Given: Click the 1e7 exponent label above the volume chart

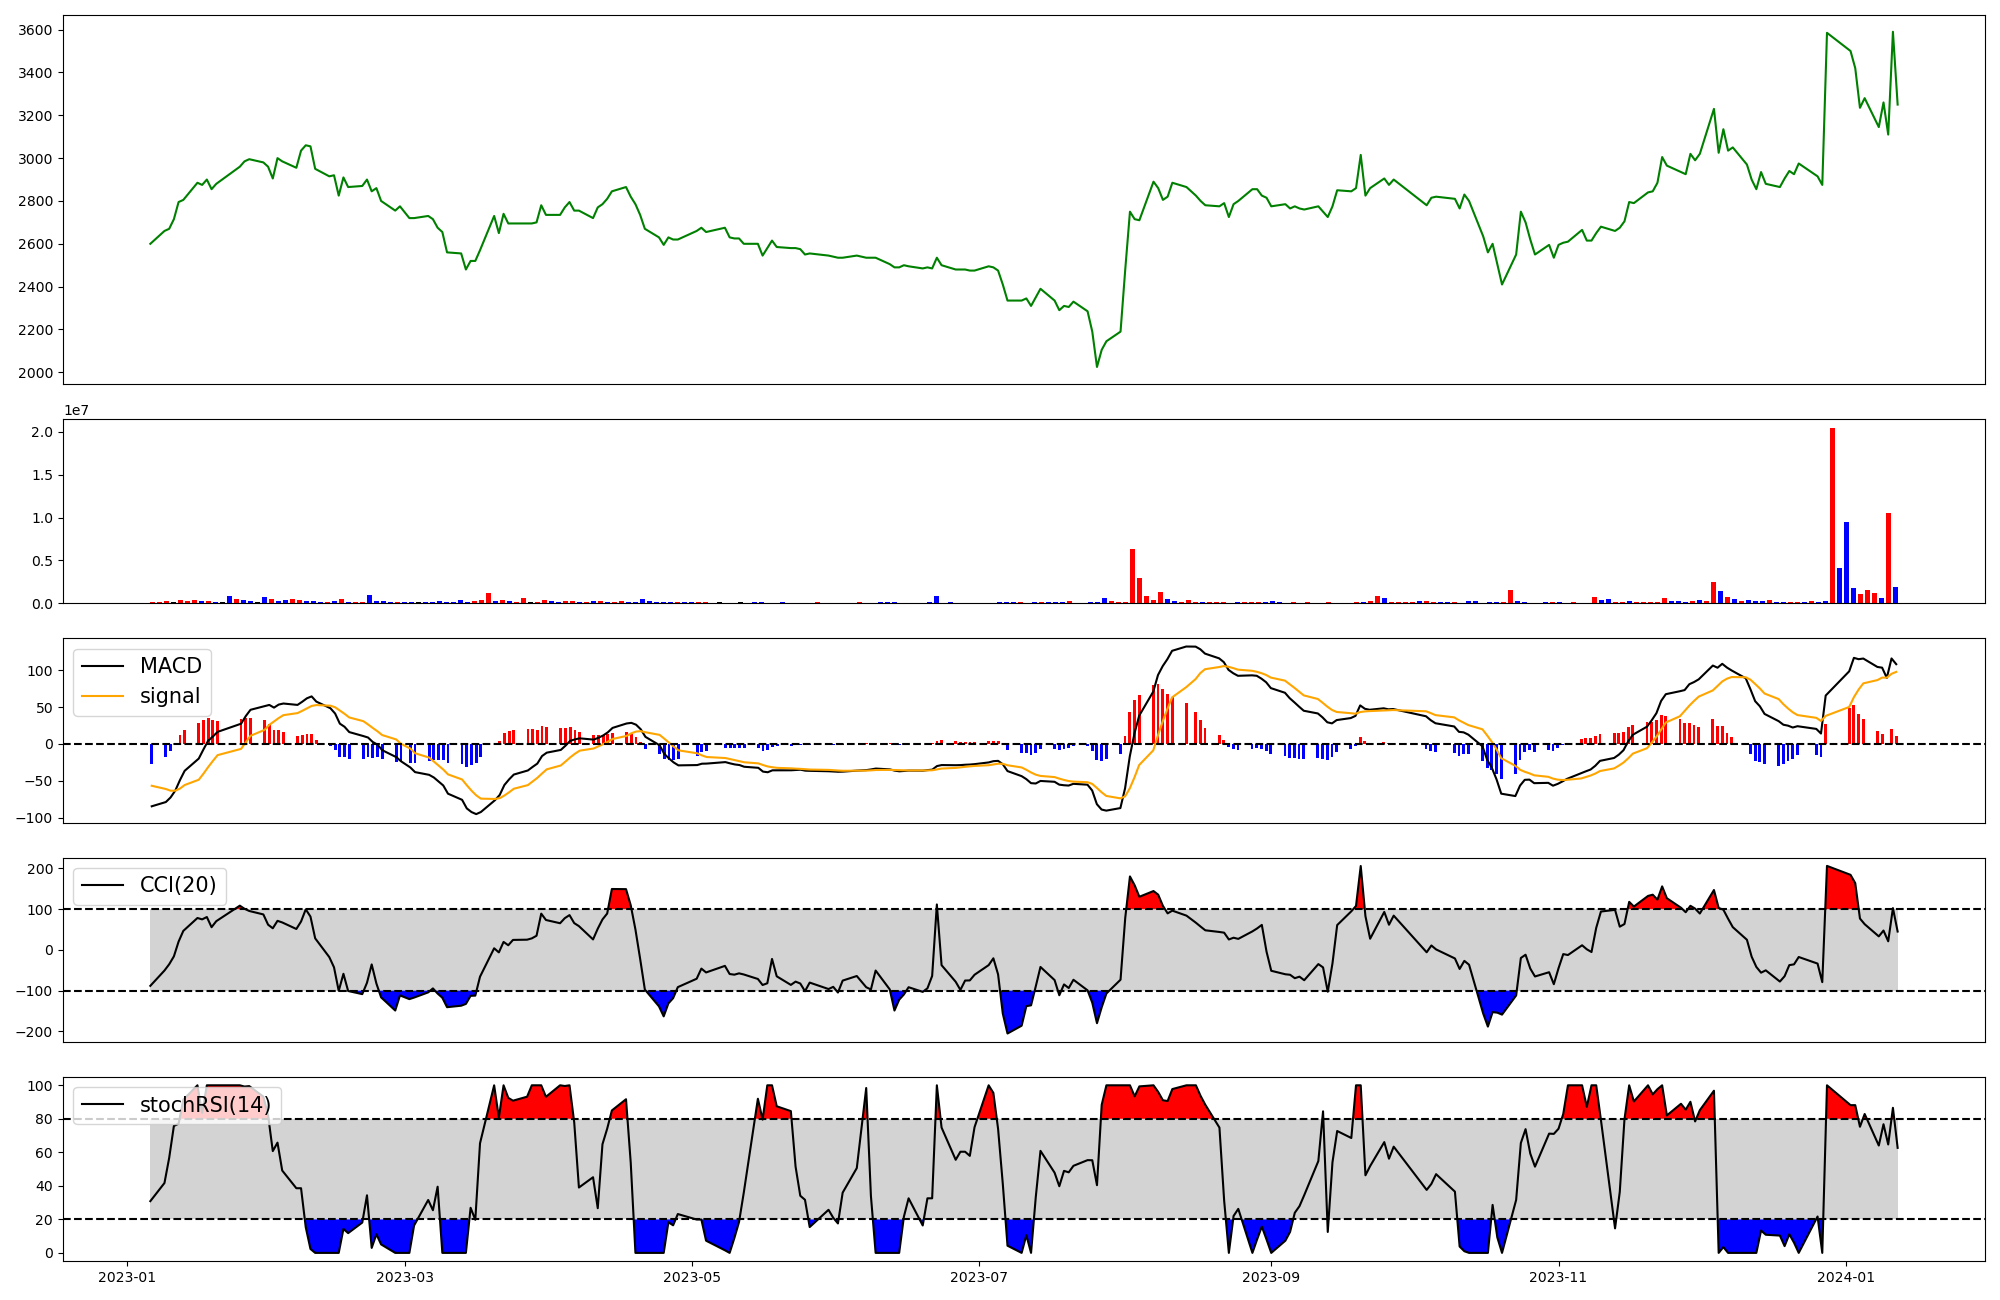Looking at the screenshot, I should 76,410.
